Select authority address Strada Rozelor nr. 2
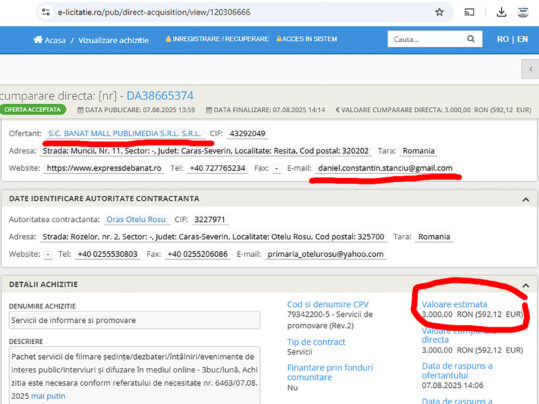The height and width of the screenshot is (404, 539). [213, 237]
